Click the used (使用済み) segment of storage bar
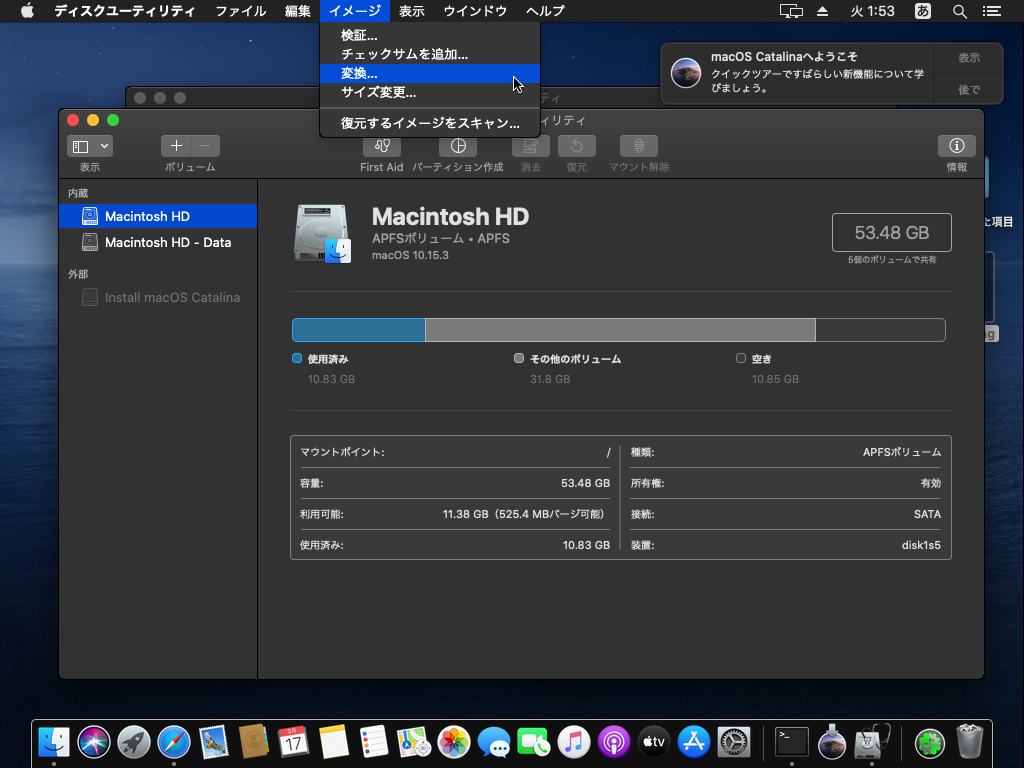Image resolution: width=1024 pixels, height=768 pixels. (359, 330)
